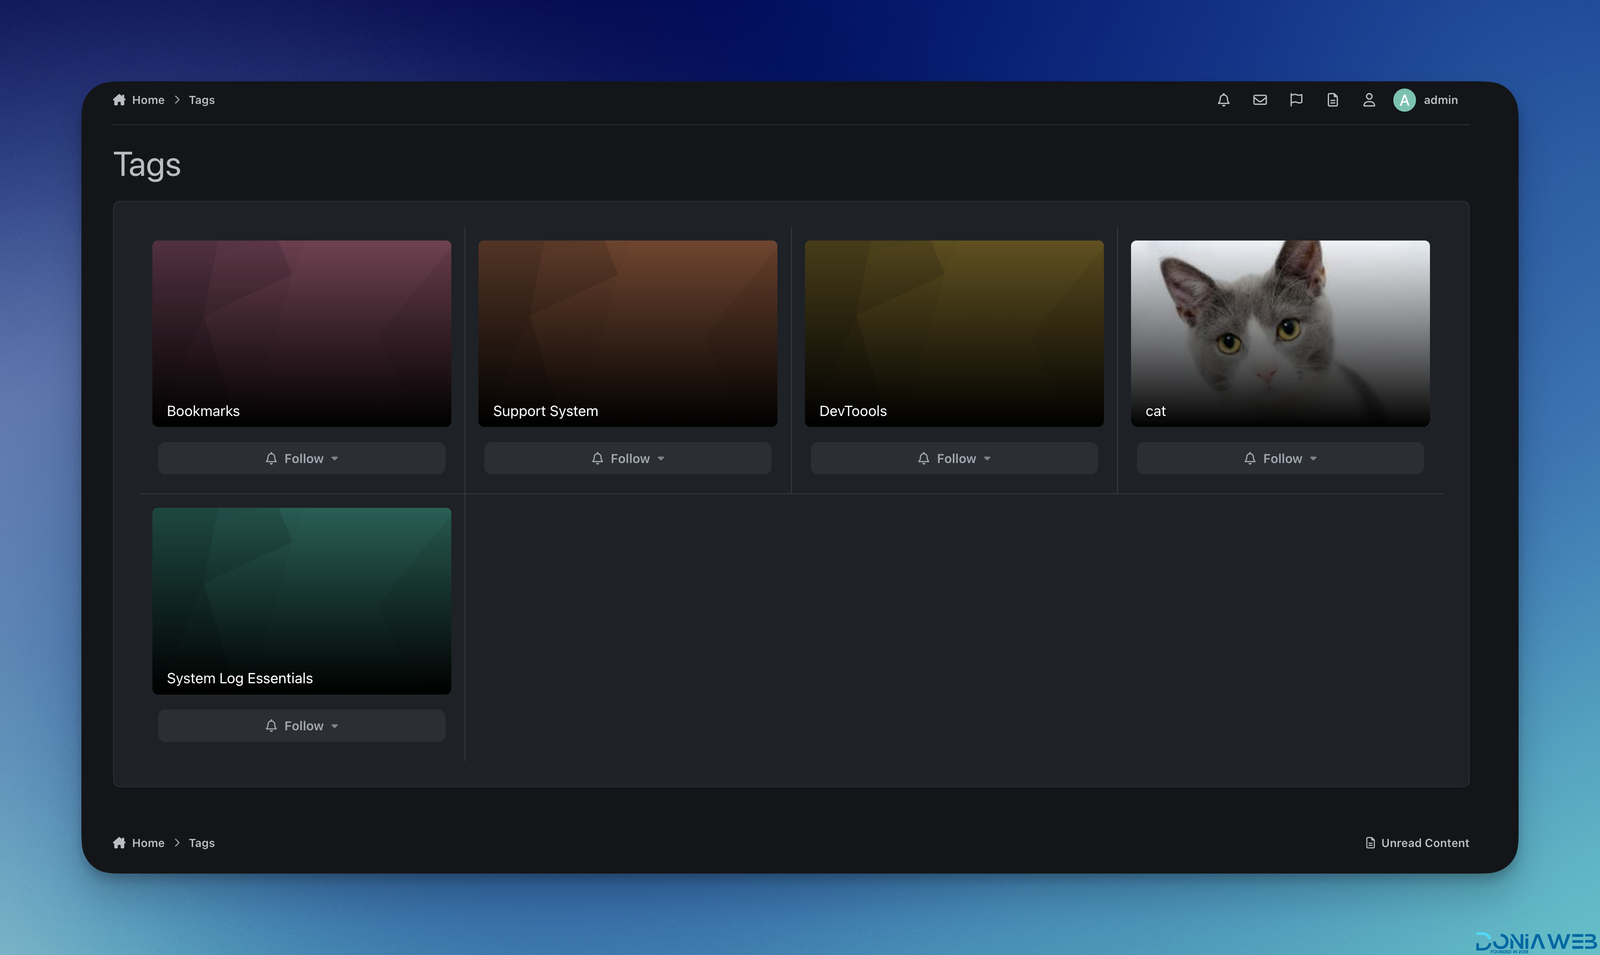1600x955 pixels.
Task: Open Follow dropdown under System Log Essentials
Action: (301, 726)
